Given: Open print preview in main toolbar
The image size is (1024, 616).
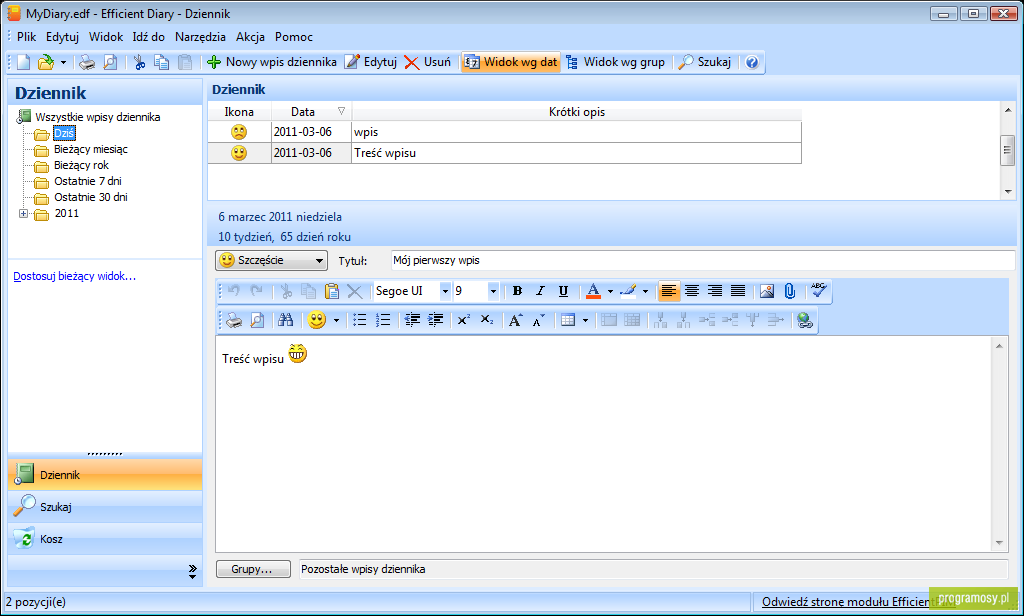Looking at the screenshot, I should coord(110,62).
